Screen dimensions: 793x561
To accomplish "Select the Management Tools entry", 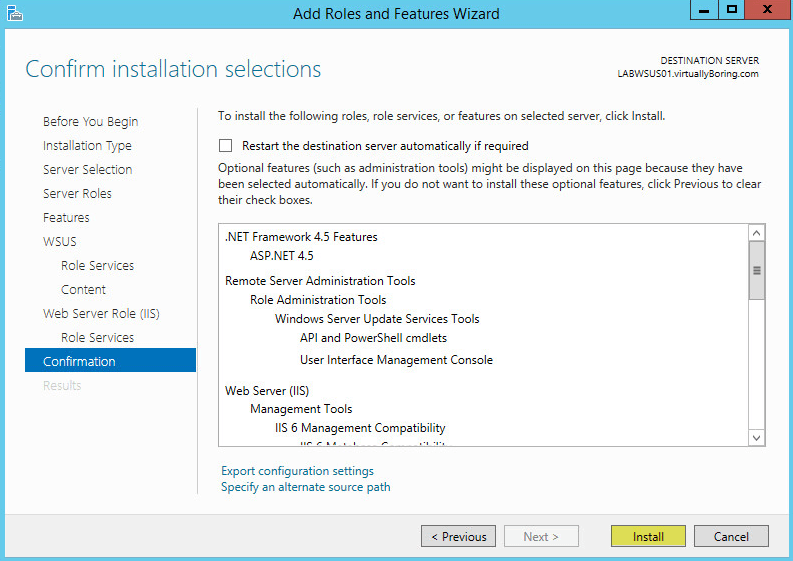I will pos(301,409).
